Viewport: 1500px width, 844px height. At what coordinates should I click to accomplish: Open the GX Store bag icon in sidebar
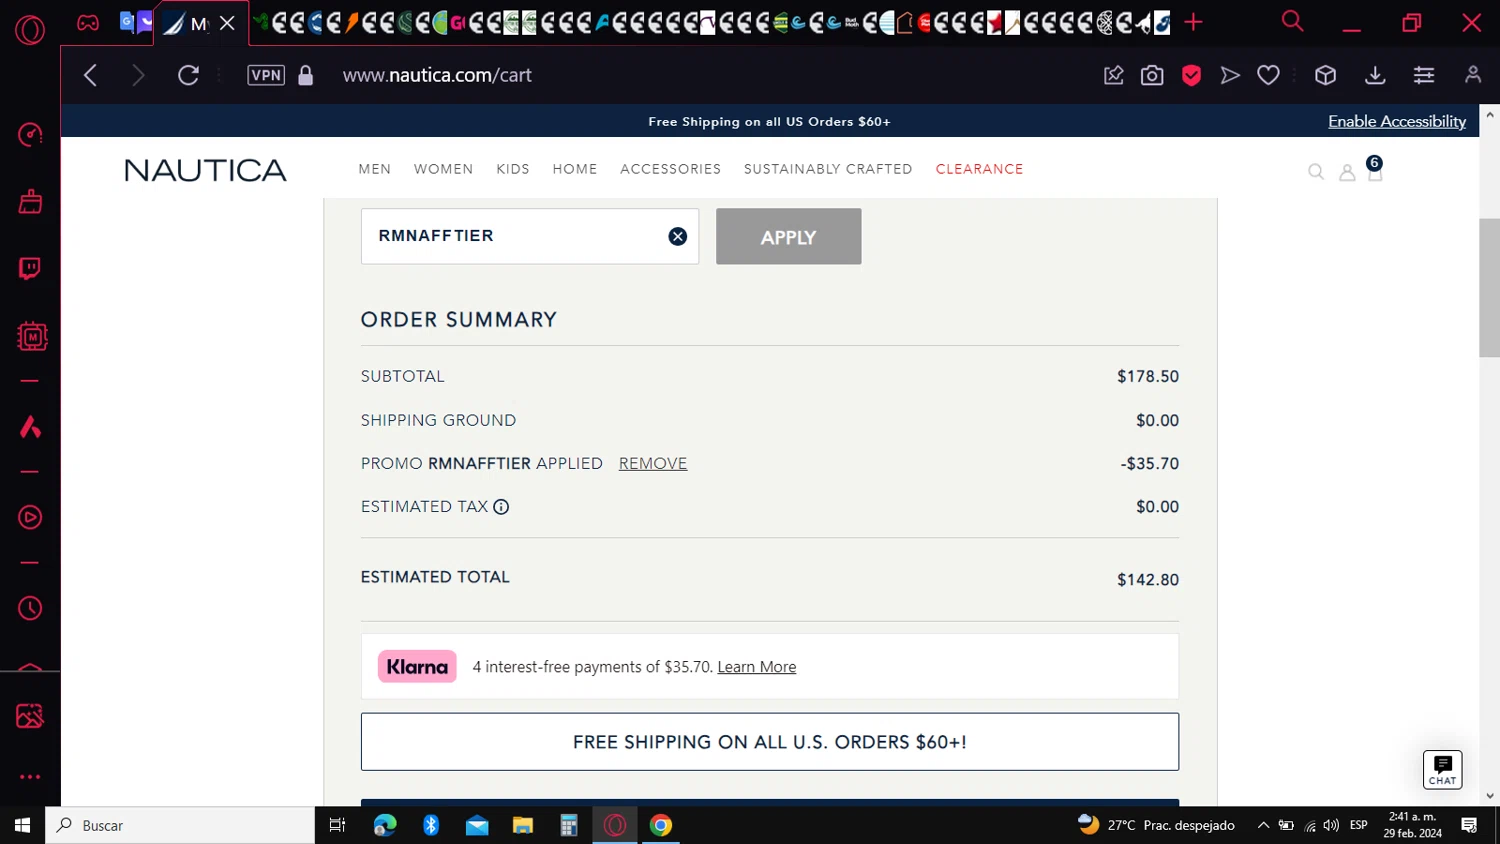[30, 202]
